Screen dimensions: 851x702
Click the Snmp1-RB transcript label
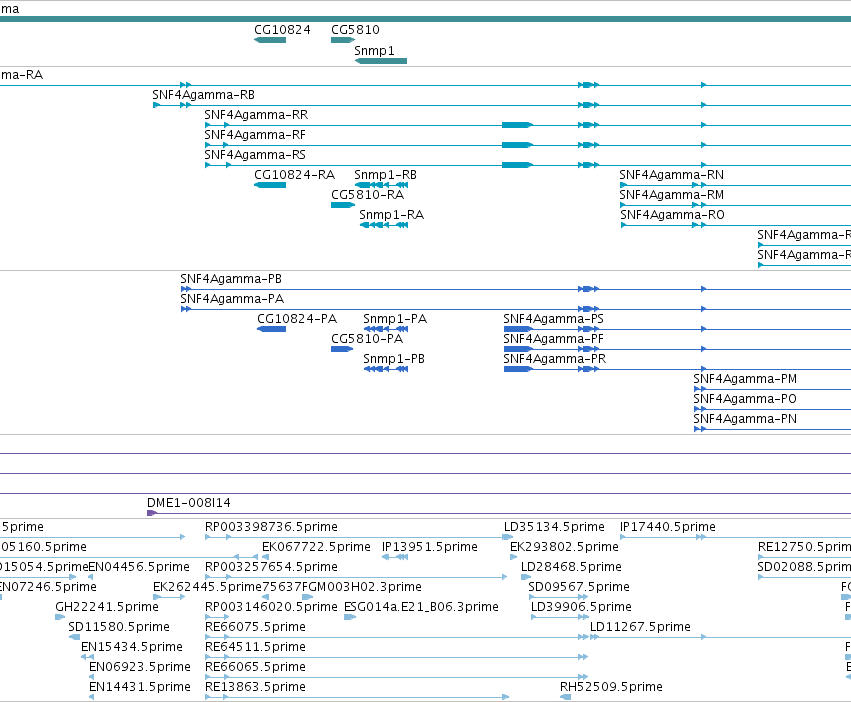385,175
